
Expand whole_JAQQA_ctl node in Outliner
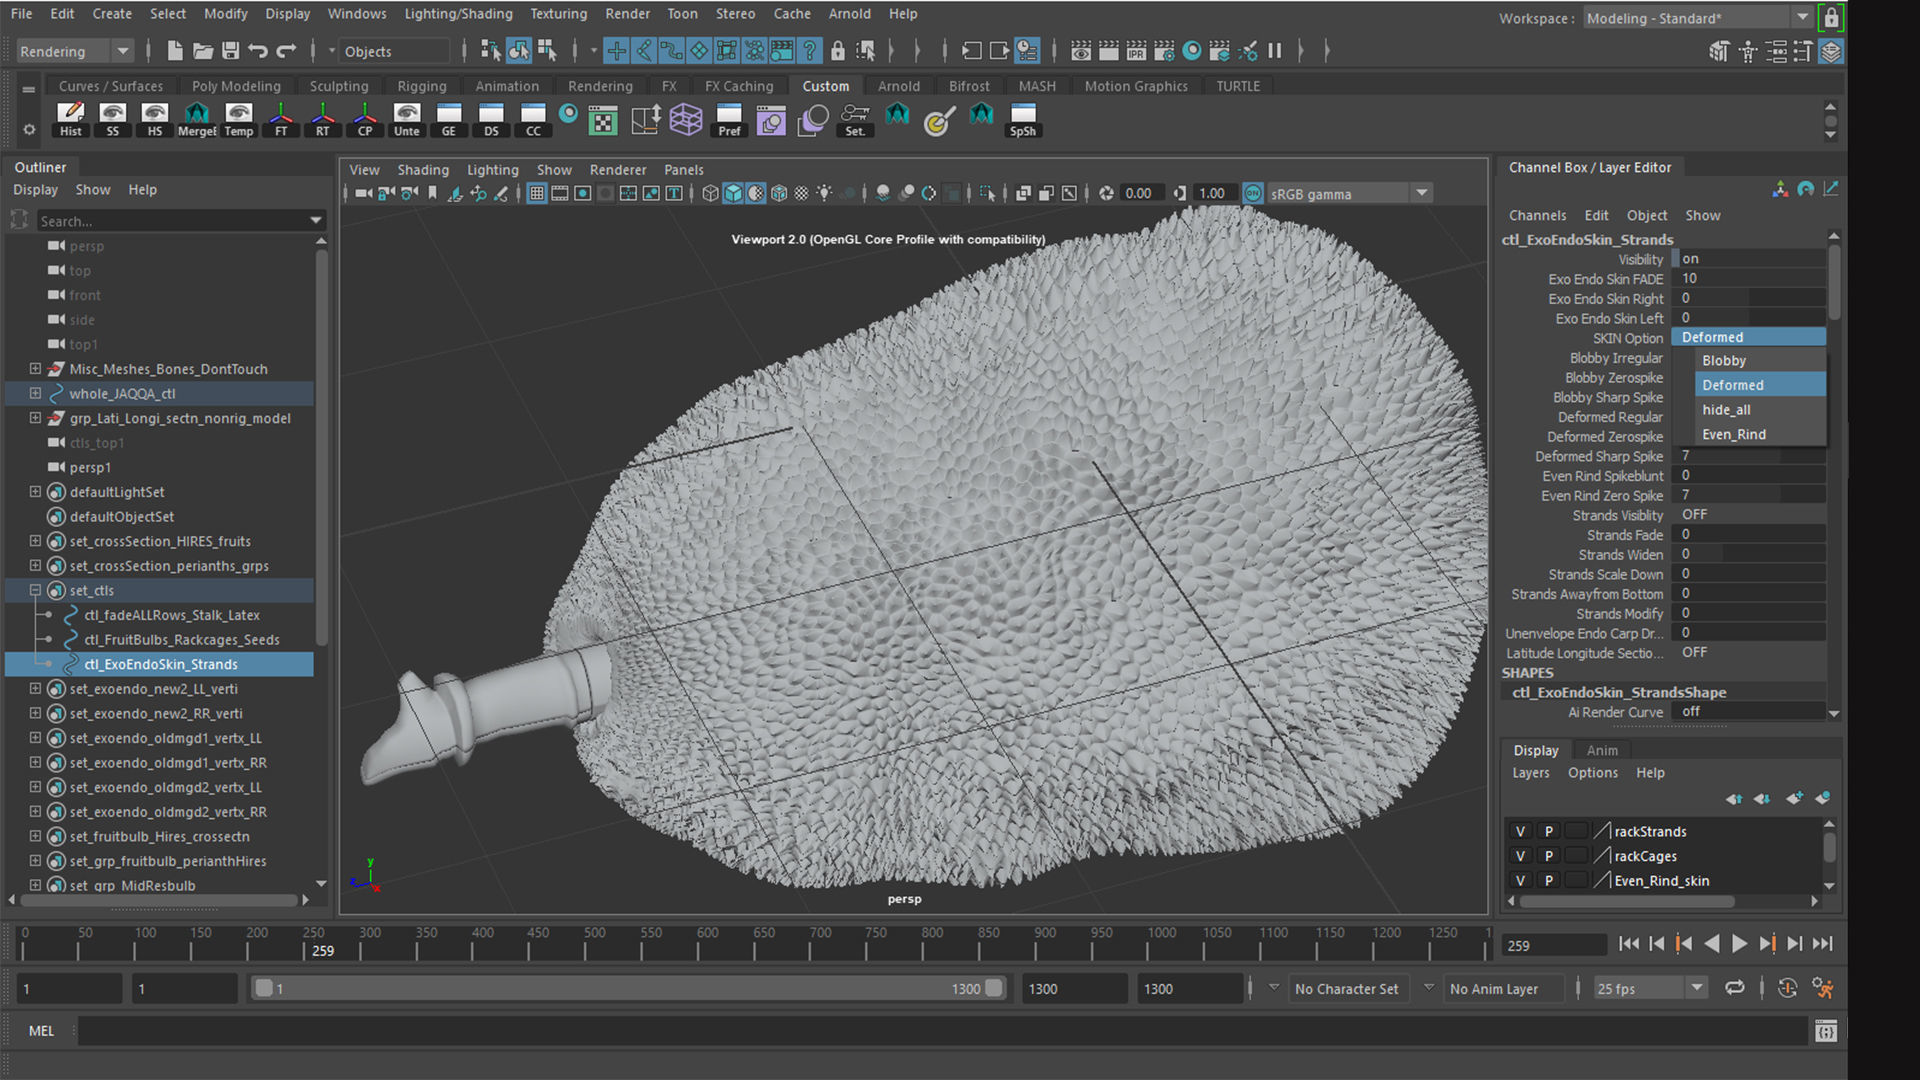(x=35, y=394)
